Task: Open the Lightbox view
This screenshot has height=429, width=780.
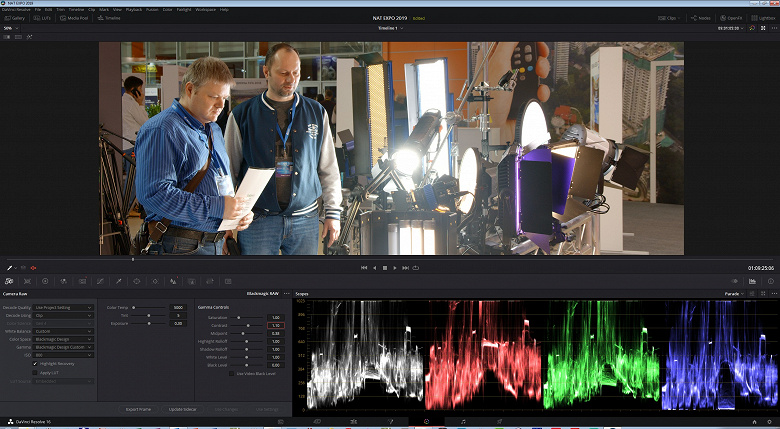Action: [x=762, y=18]
